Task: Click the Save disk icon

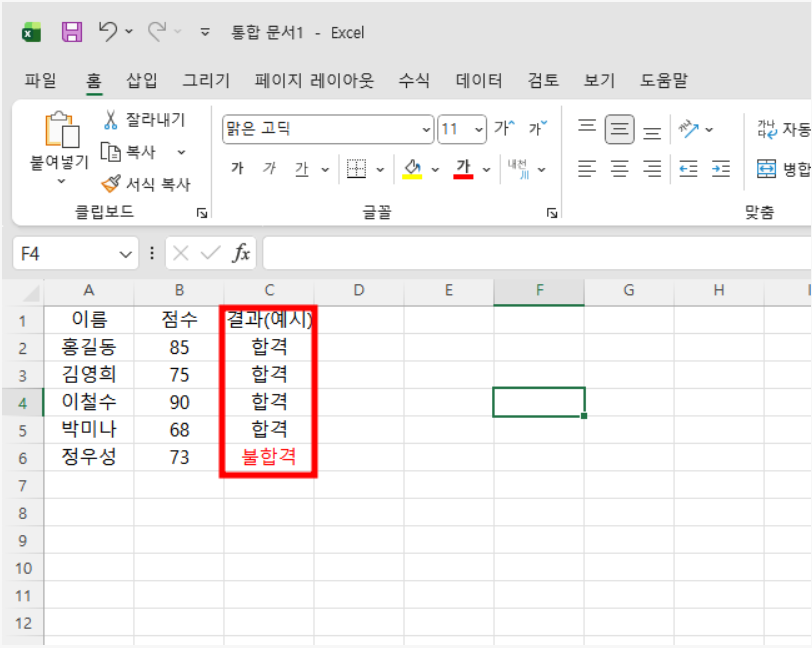Action: (72, 32)
